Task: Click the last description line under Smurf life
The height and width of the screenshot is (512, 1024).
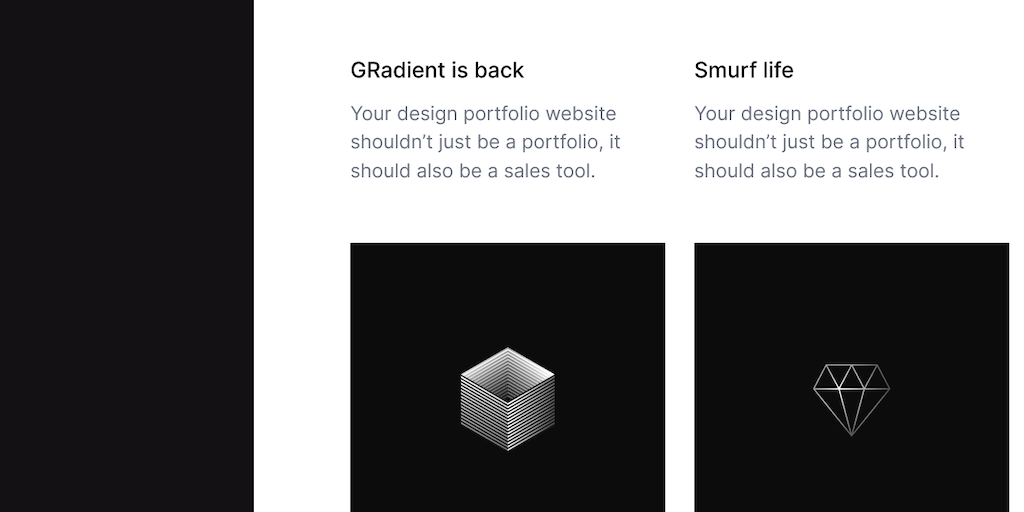Action: [x=816, y=171]
